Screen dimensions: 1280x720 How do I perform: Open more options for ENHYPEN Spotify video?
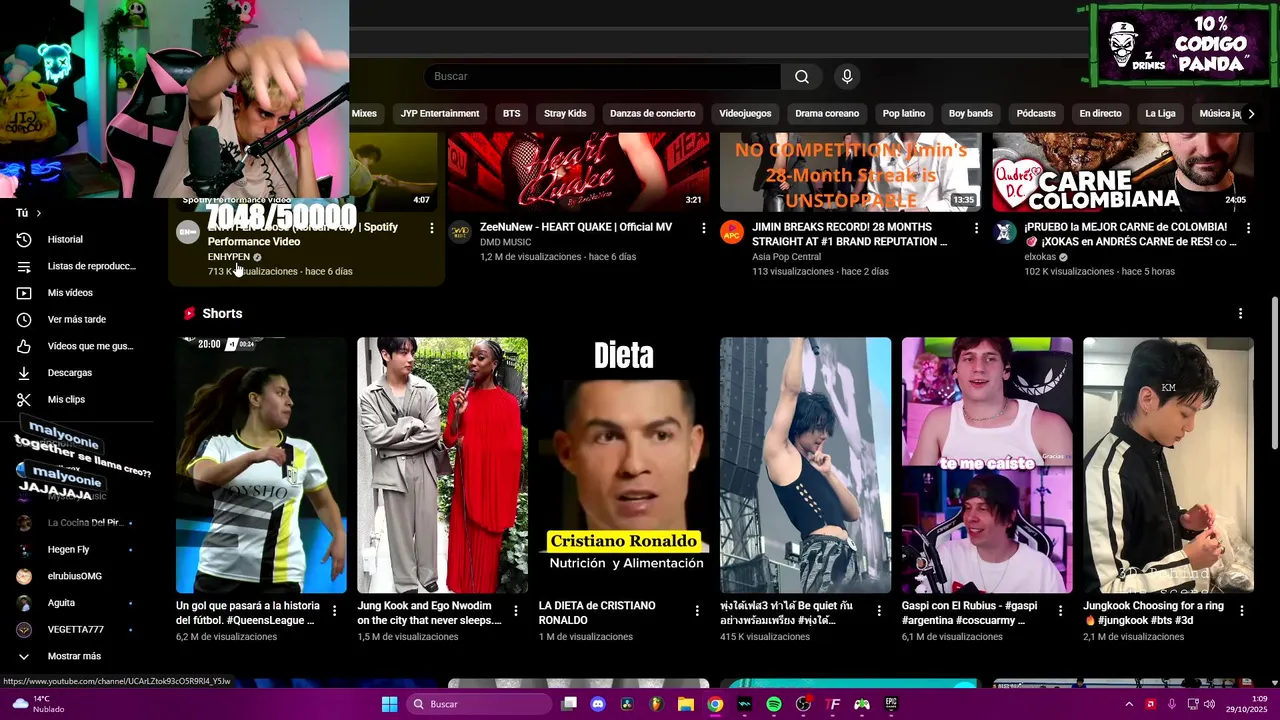point(432,229)
